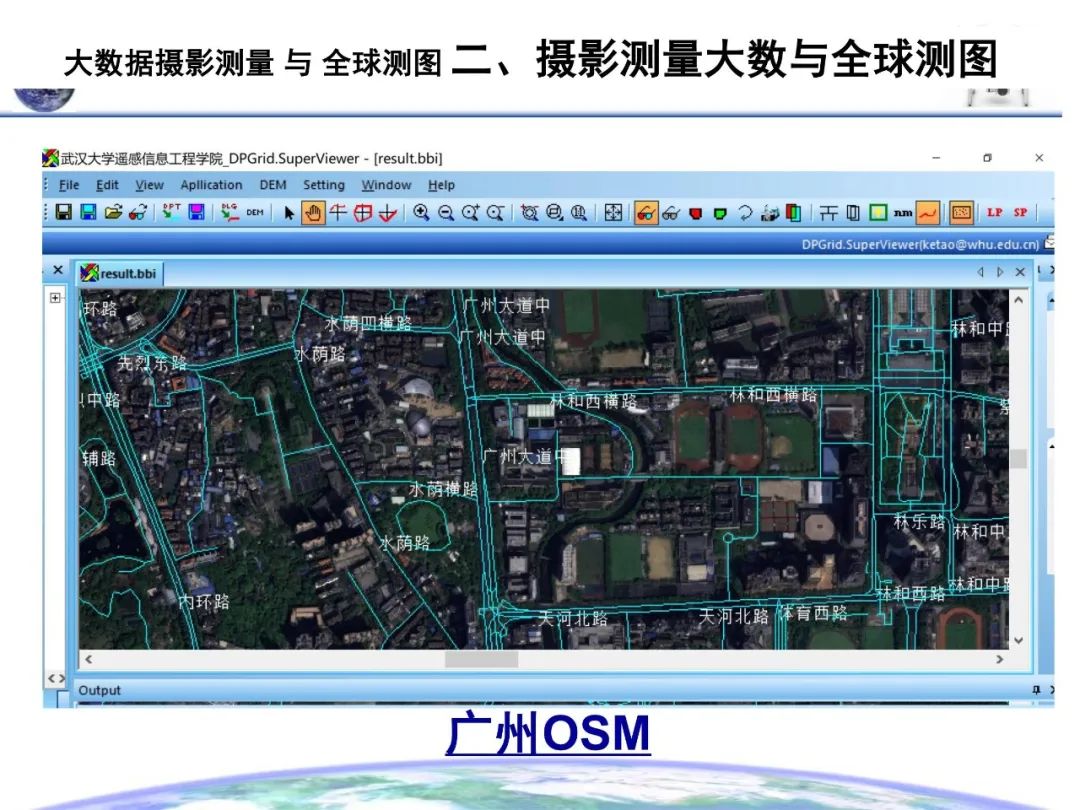Open the Application menu
The width and height of the screenshot is (1080, 810).
click(x=211, y=185)
